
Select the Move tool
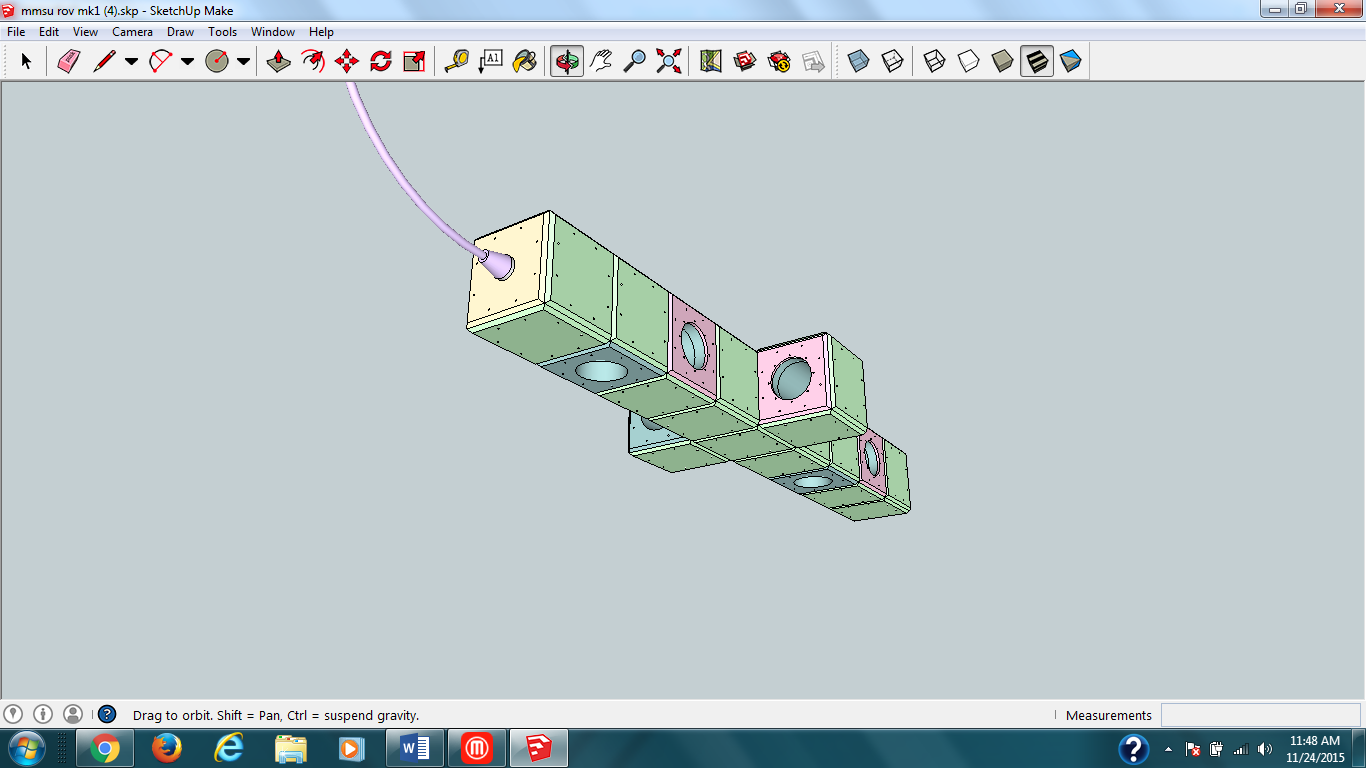tap(347, 62)
